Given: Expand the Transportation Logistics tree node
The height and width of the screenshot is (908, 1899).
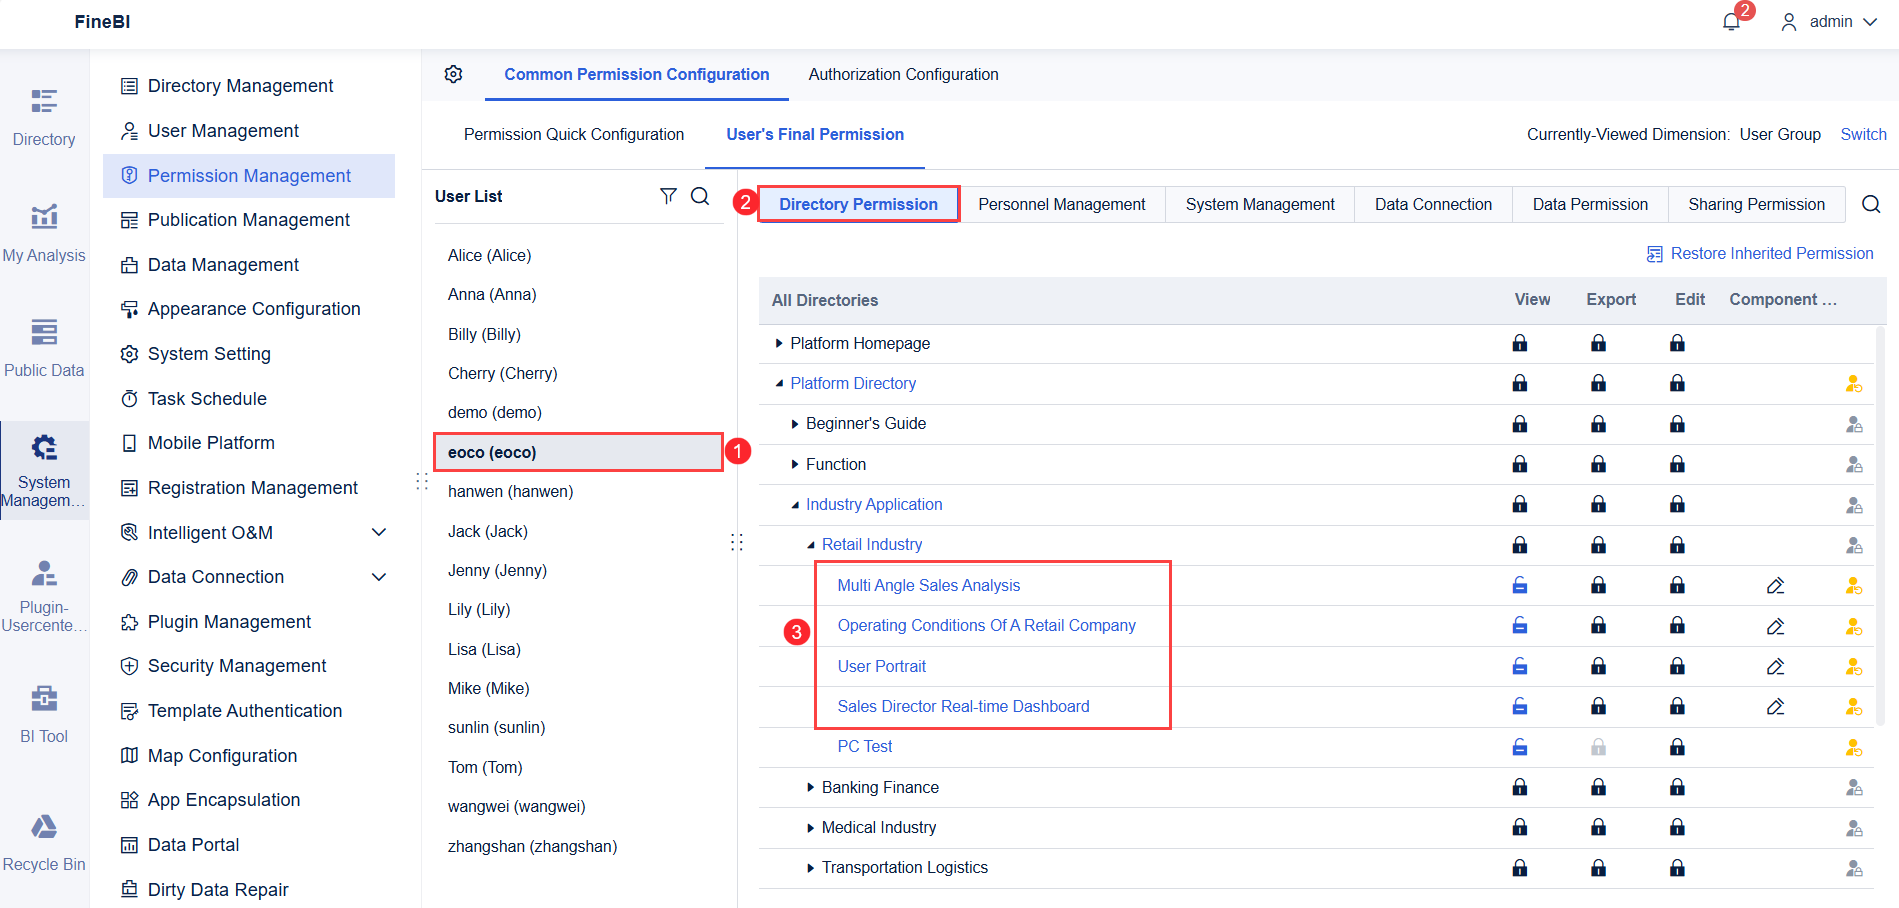Looking at the screenshot, I should (x=811, y=868).
